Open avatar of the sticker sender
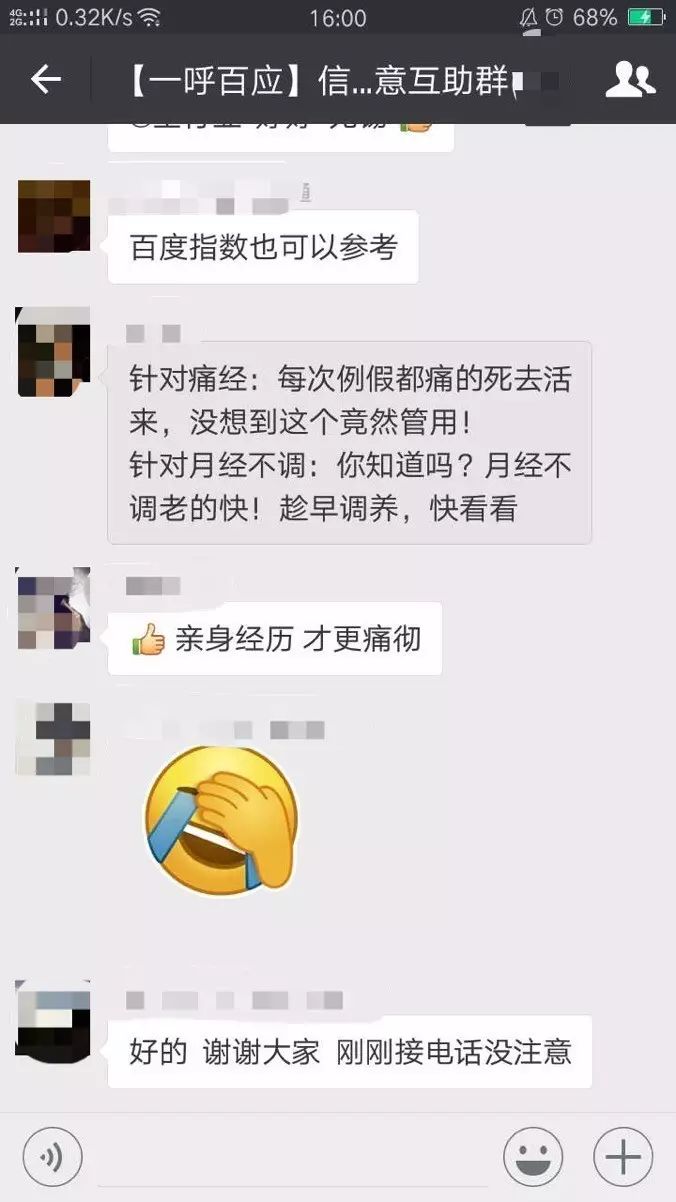The width and height of the screenshot is (676, 1202). 54,738
